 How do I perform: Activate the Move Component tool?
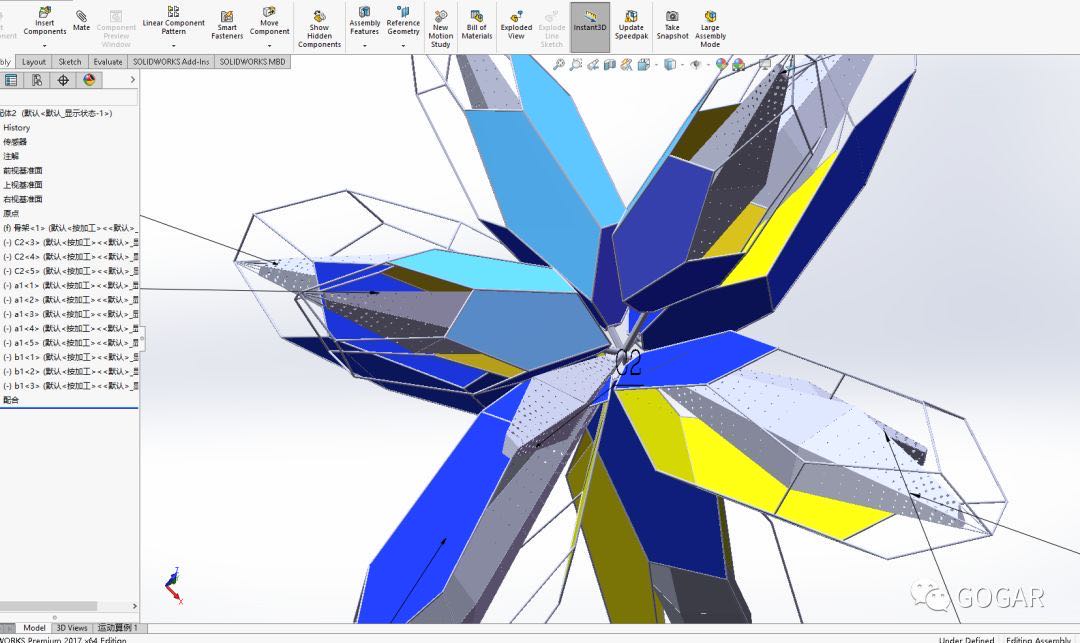tap(269, 21)
